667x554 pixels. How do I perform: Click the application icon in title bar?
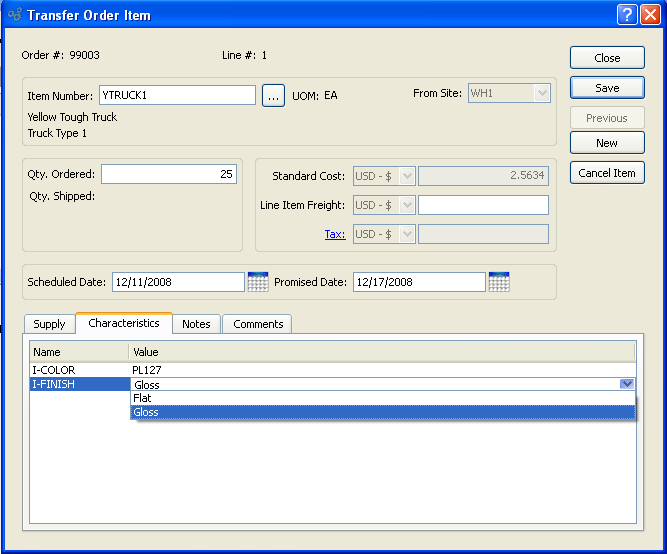coord(13,15)
